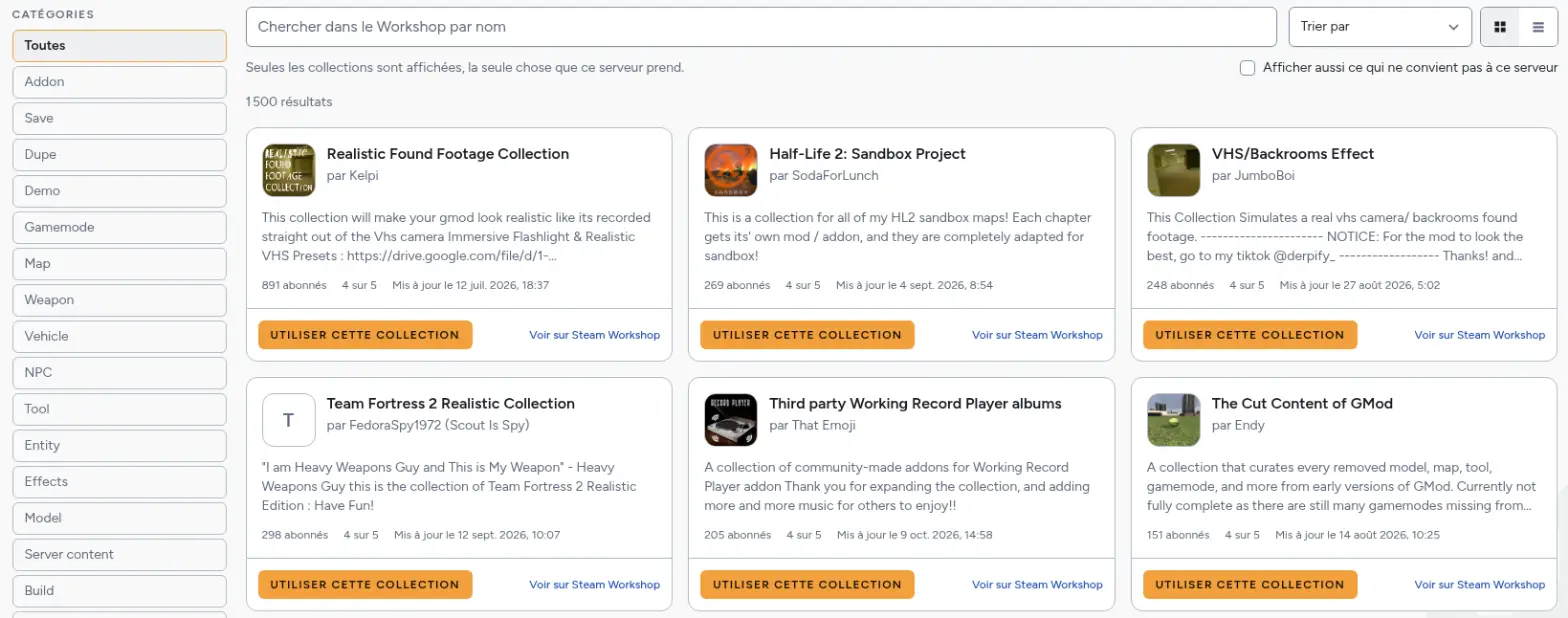The height and width of the screenshot is (618, 1568).
Task: Filter by Addon category
Action: click(x=120, y=82)
